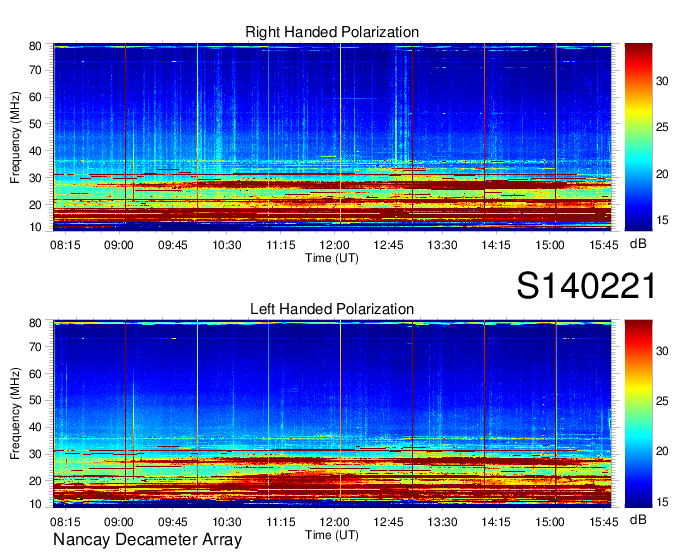Click the "80" frequency tick on the top plot
The height and width of the screenshot is (552, 680).
[35, 46]
